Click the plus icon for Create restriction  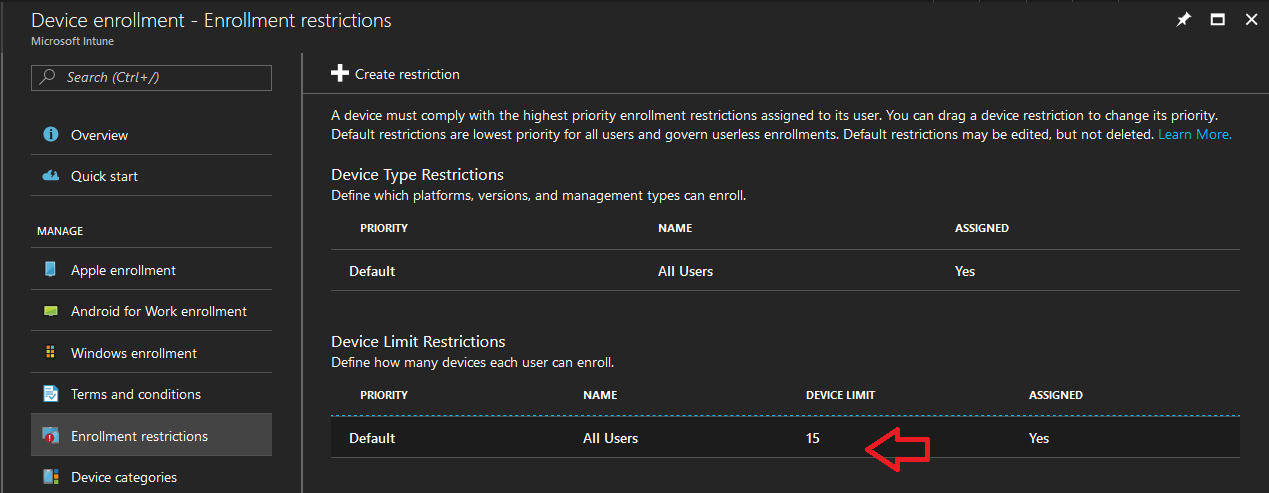point(340,73)
